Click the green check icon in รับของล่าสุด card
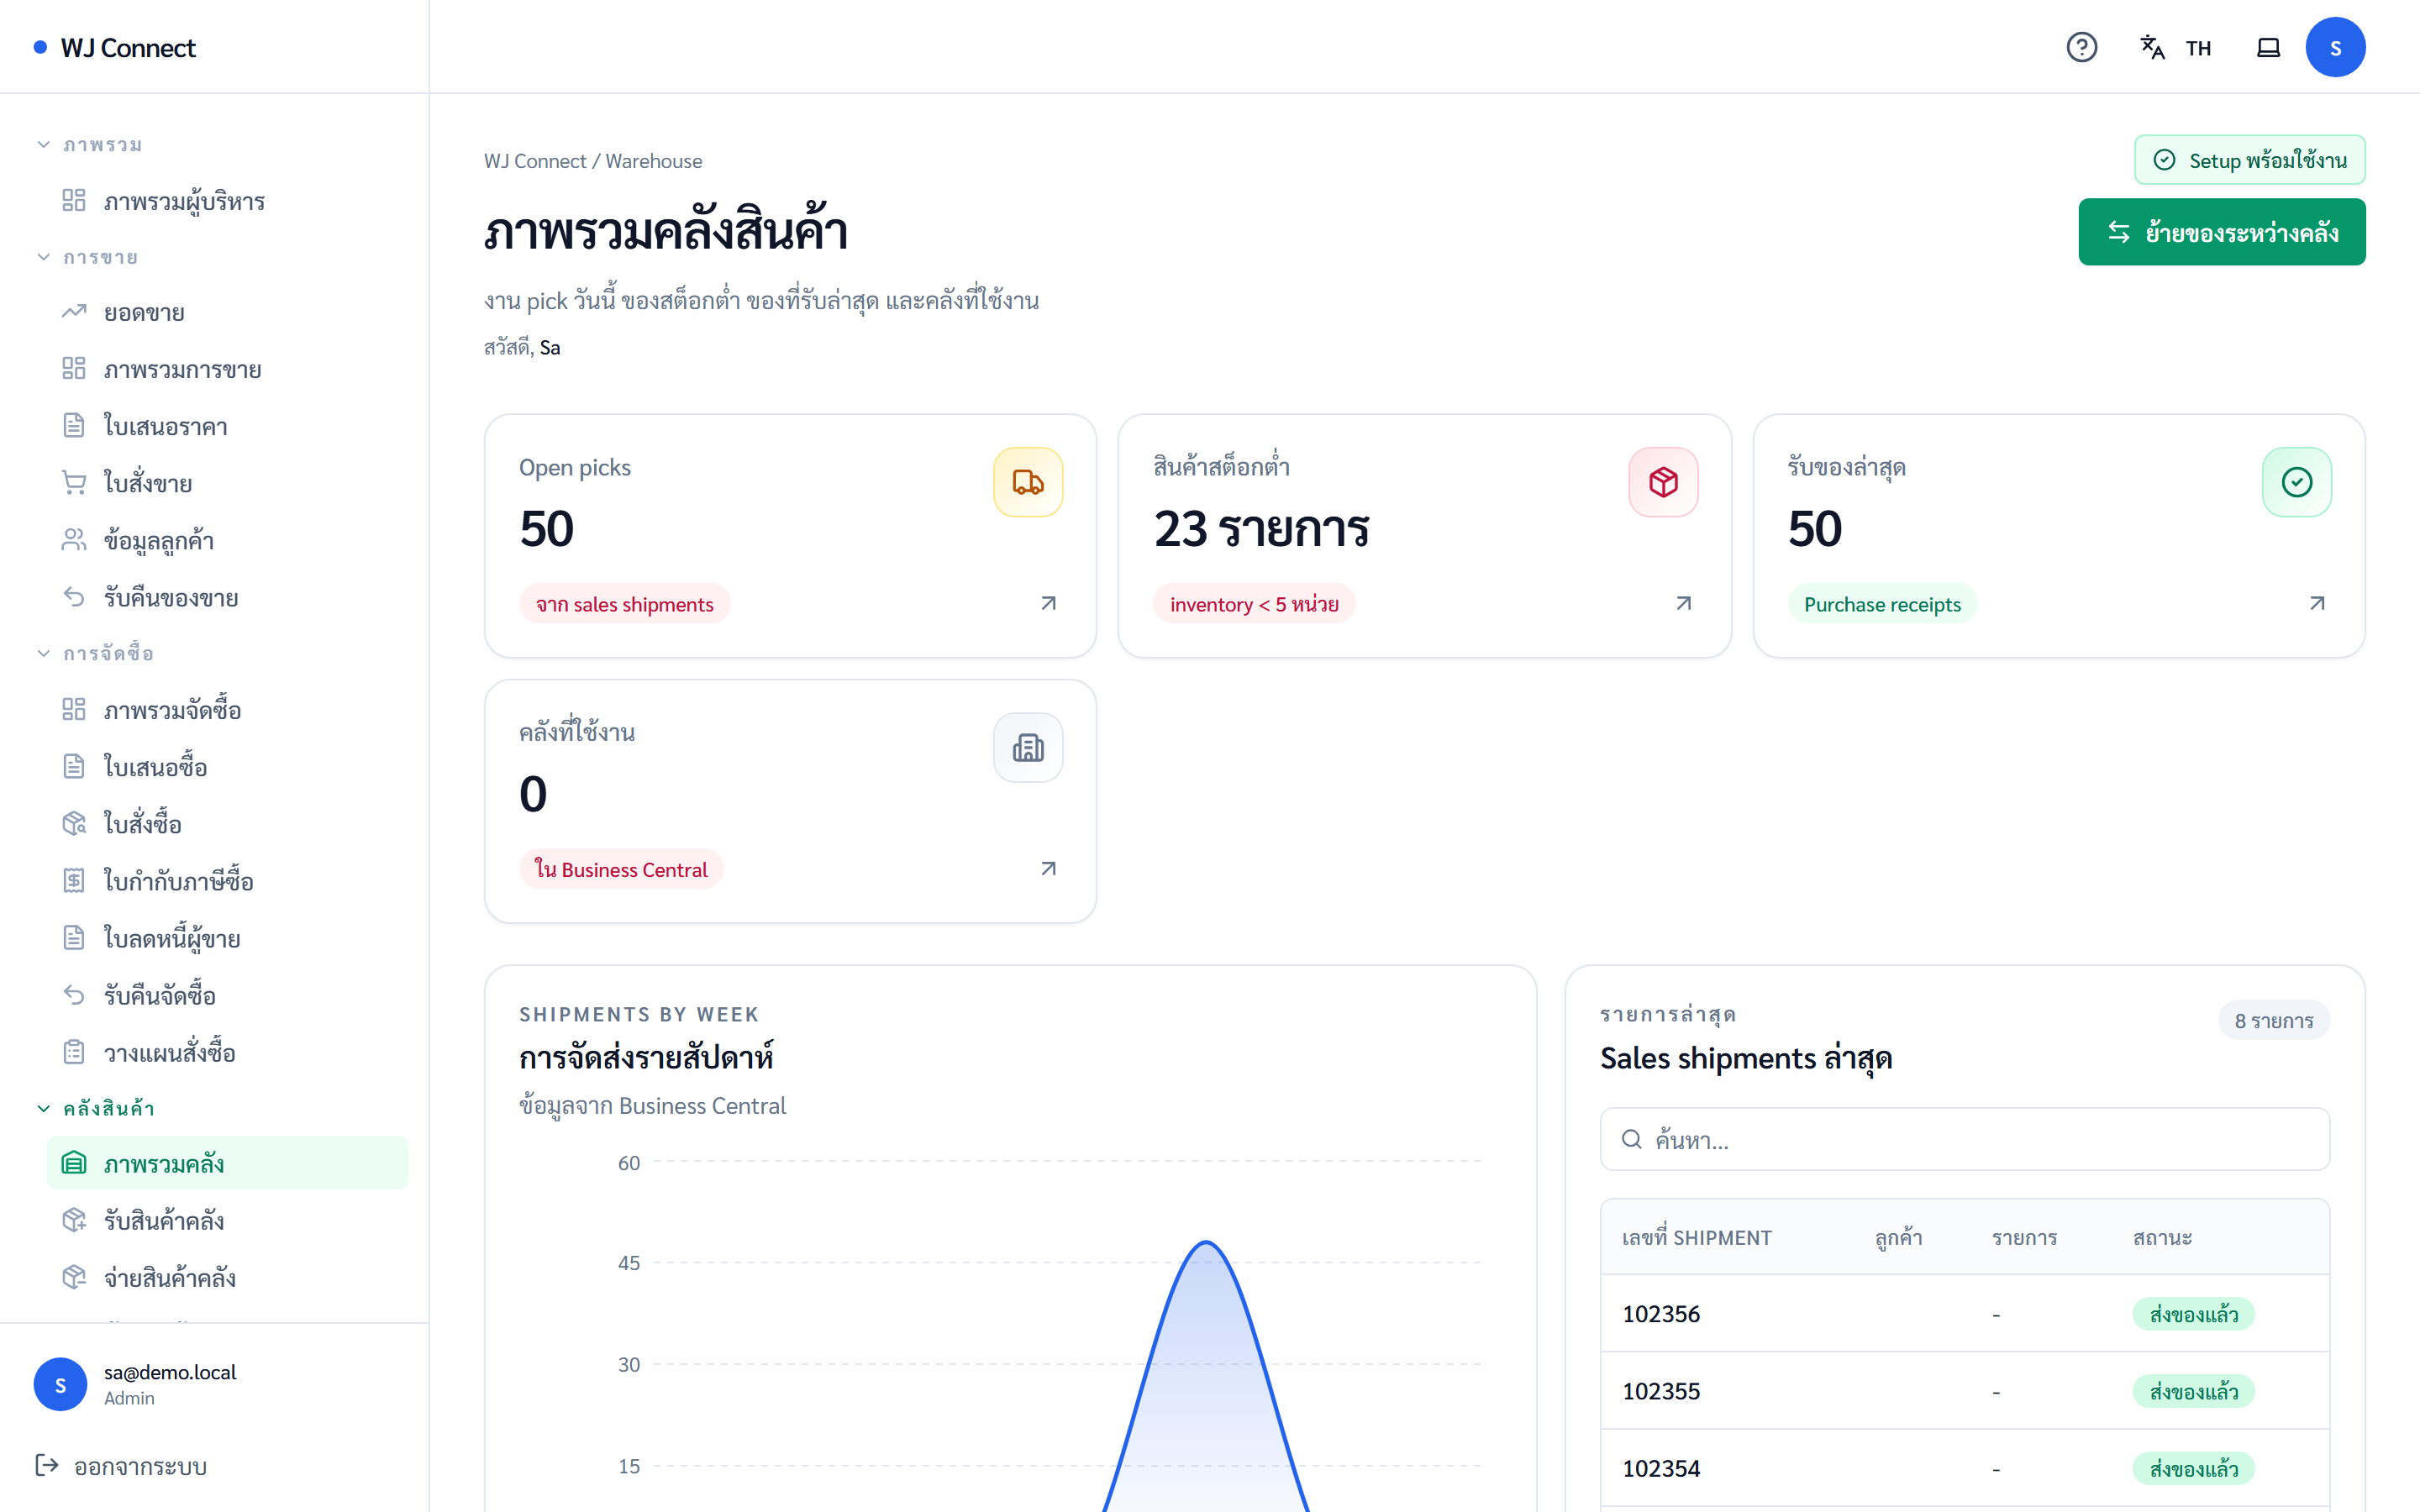The height and width of the screenshot is (1512, 2420). 2297,482
